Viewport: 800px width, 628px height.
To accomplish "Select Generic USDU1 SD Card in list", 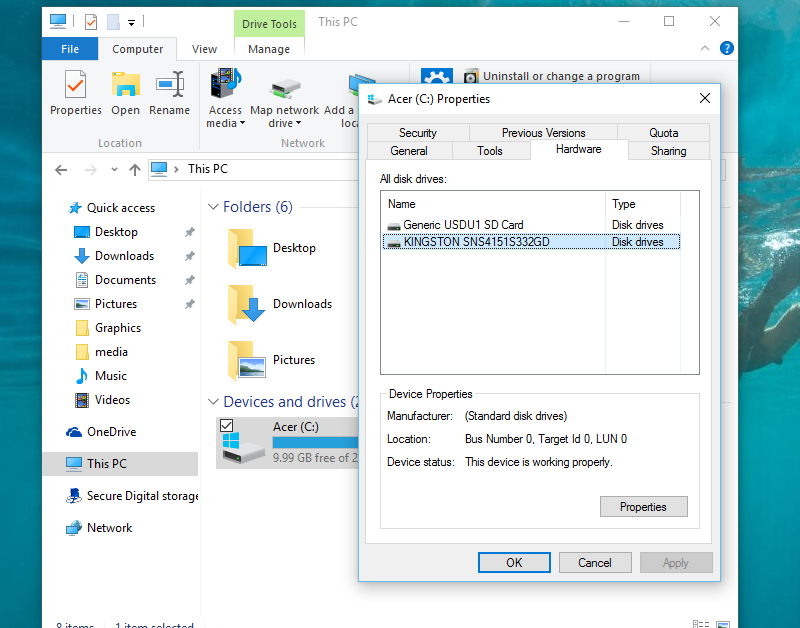I will (x=462, y=225).
